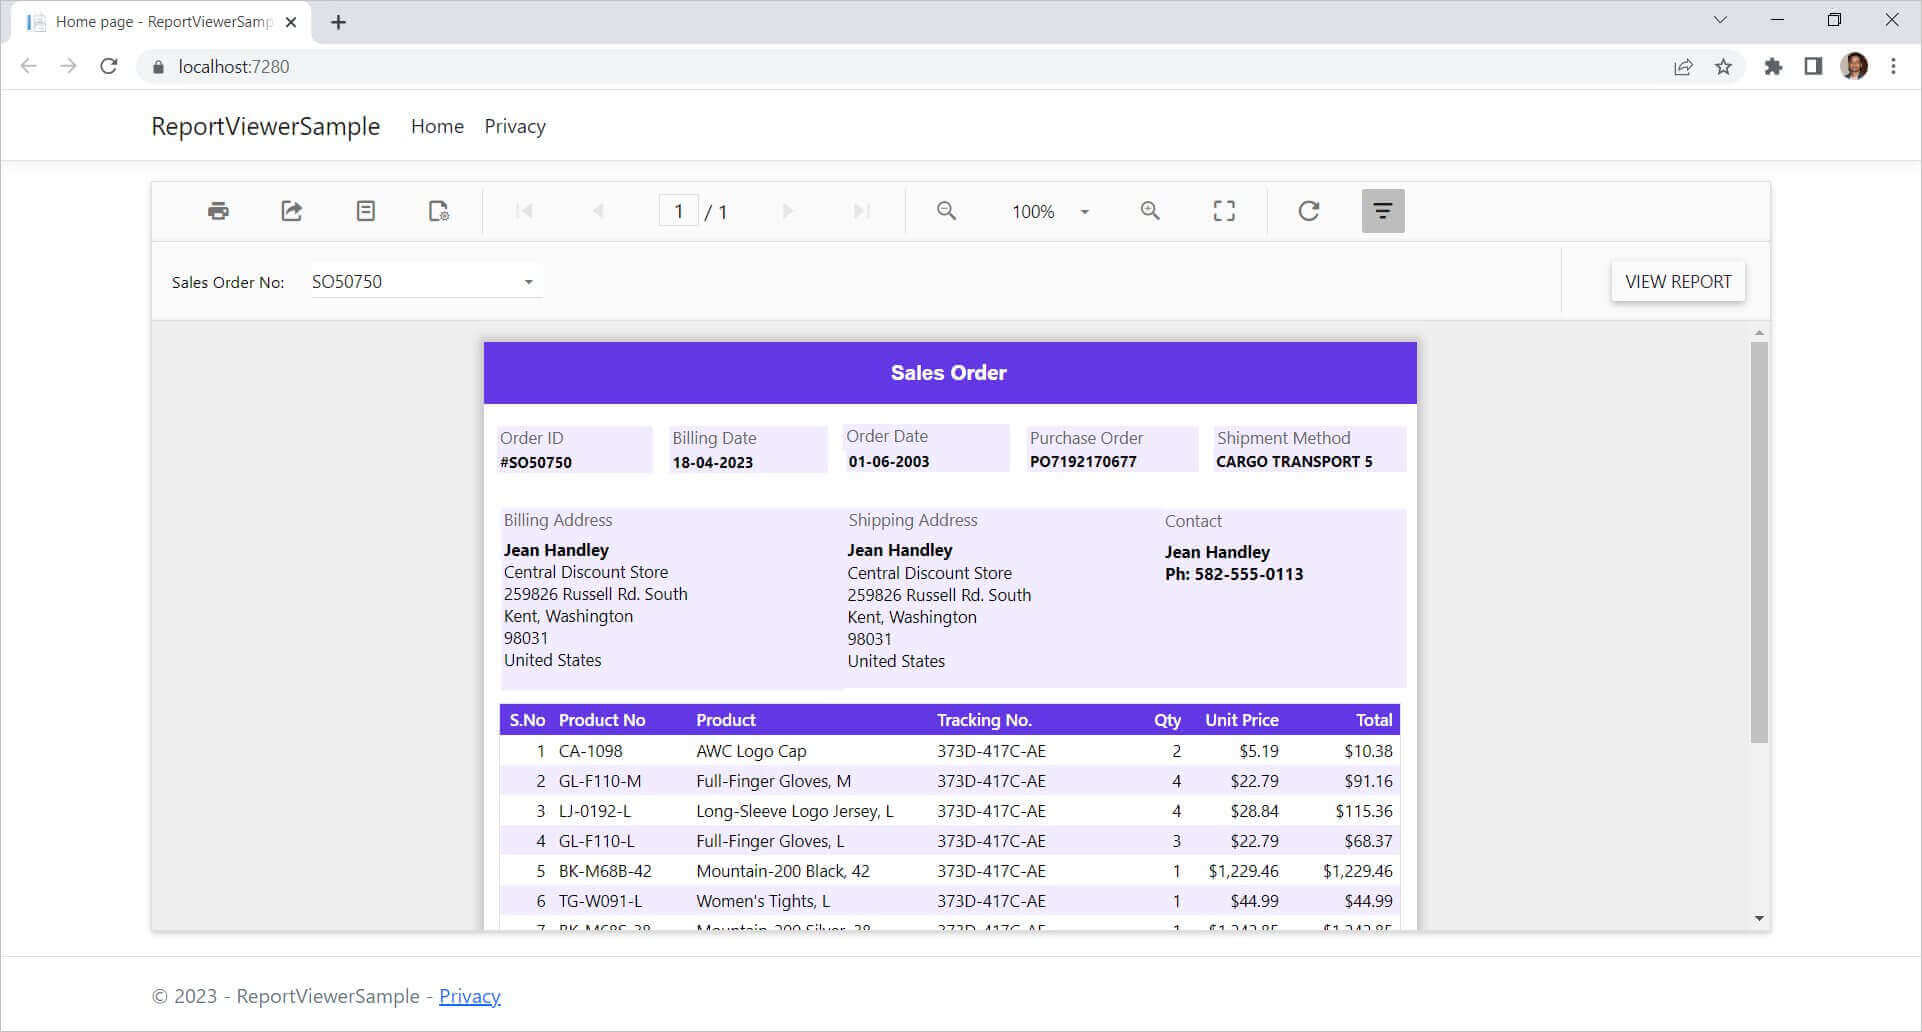
Task: Open the Export report menu
Action: [291, 210]
